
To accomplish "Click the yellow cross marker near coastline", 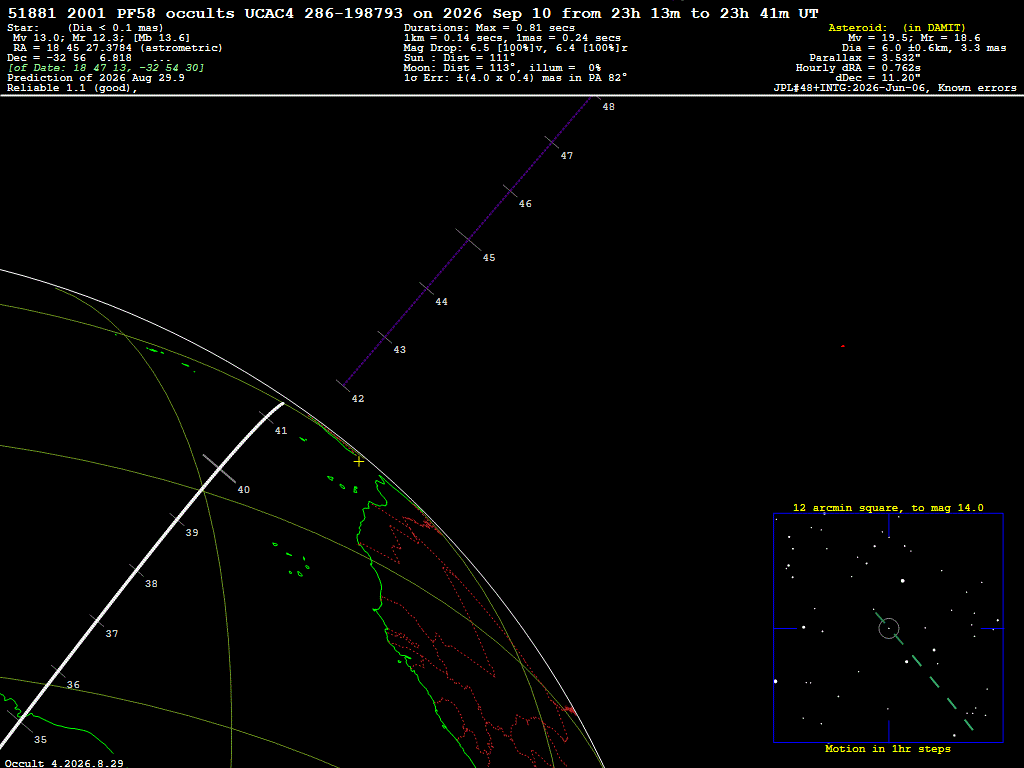I will click(x=359, y=462).
